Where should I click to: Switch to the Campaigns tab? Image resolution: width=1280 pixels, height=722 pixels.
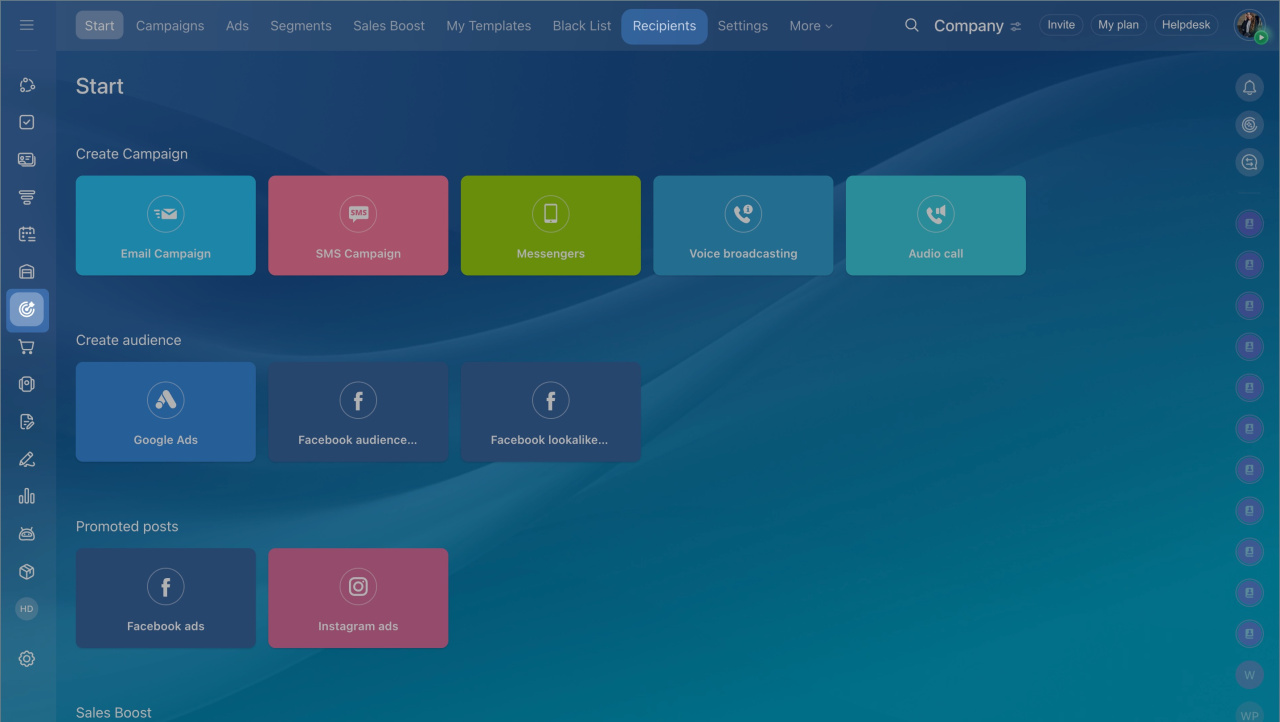(x=170, y=26)
